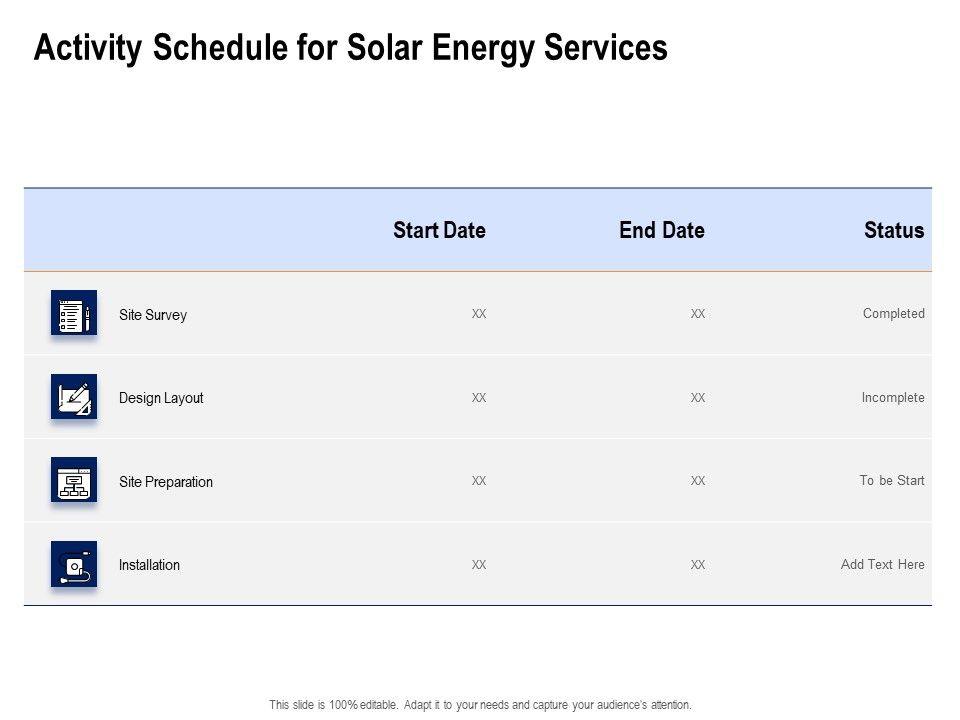Select the Design Layout text label
The image size is (960, 720).
coord(161,398)
